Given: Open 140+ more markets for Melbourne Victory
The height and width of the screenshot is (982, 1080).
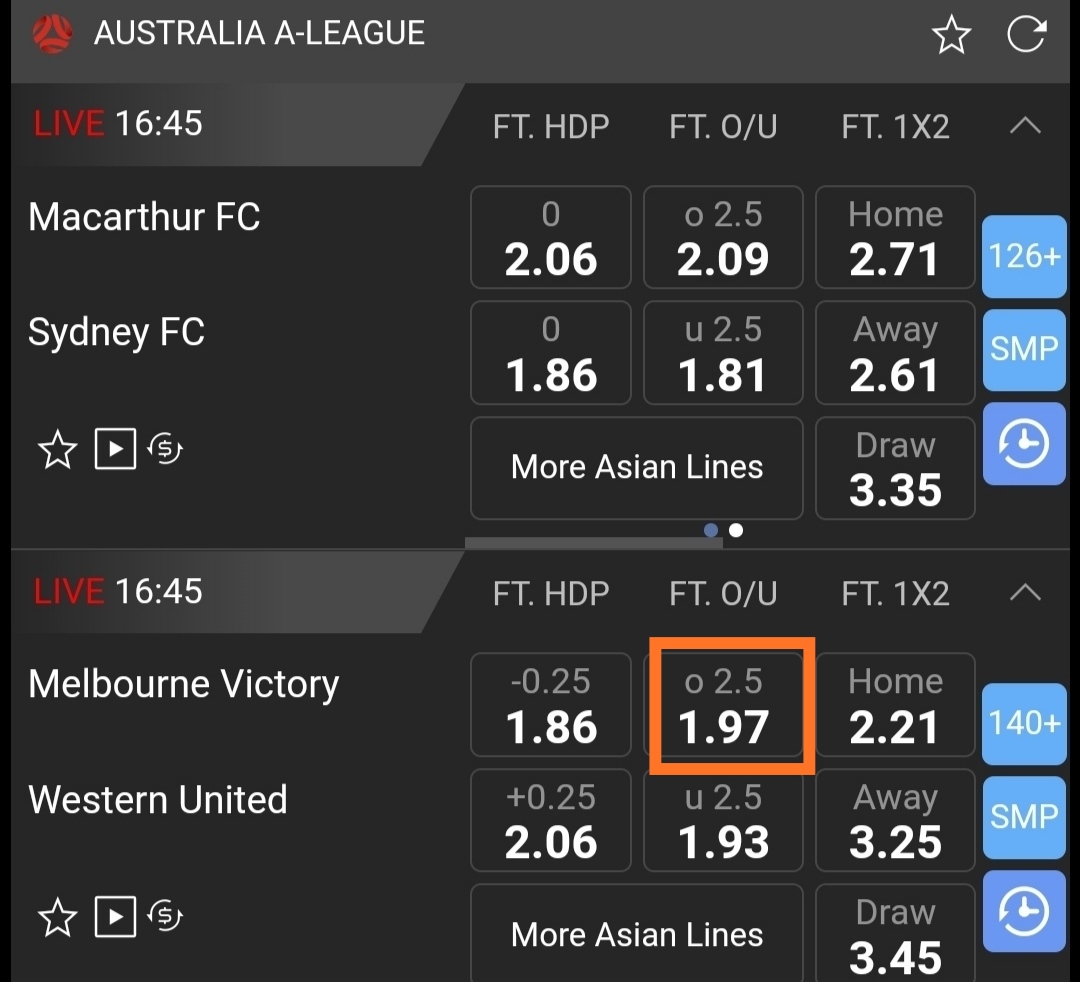Looking at the screenshot, I should (x=1024, y=723).
